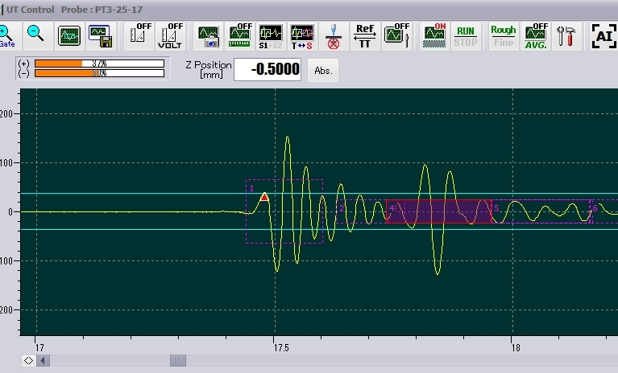Click the Abs. button beside Z Position
Image resolution: width=618 pixels, height=373 pixels.
pyautogui.click(x=323, y=70)
